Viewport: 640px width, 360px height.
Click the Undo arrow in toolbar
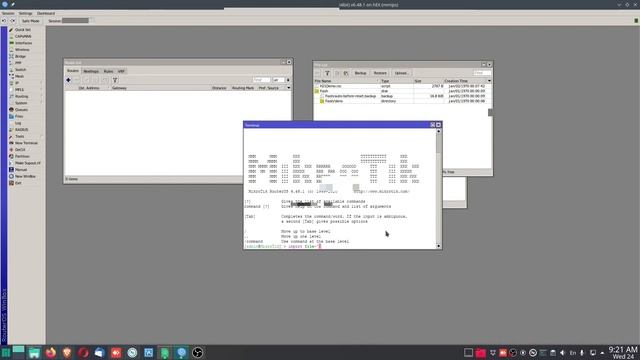[4, 21]
